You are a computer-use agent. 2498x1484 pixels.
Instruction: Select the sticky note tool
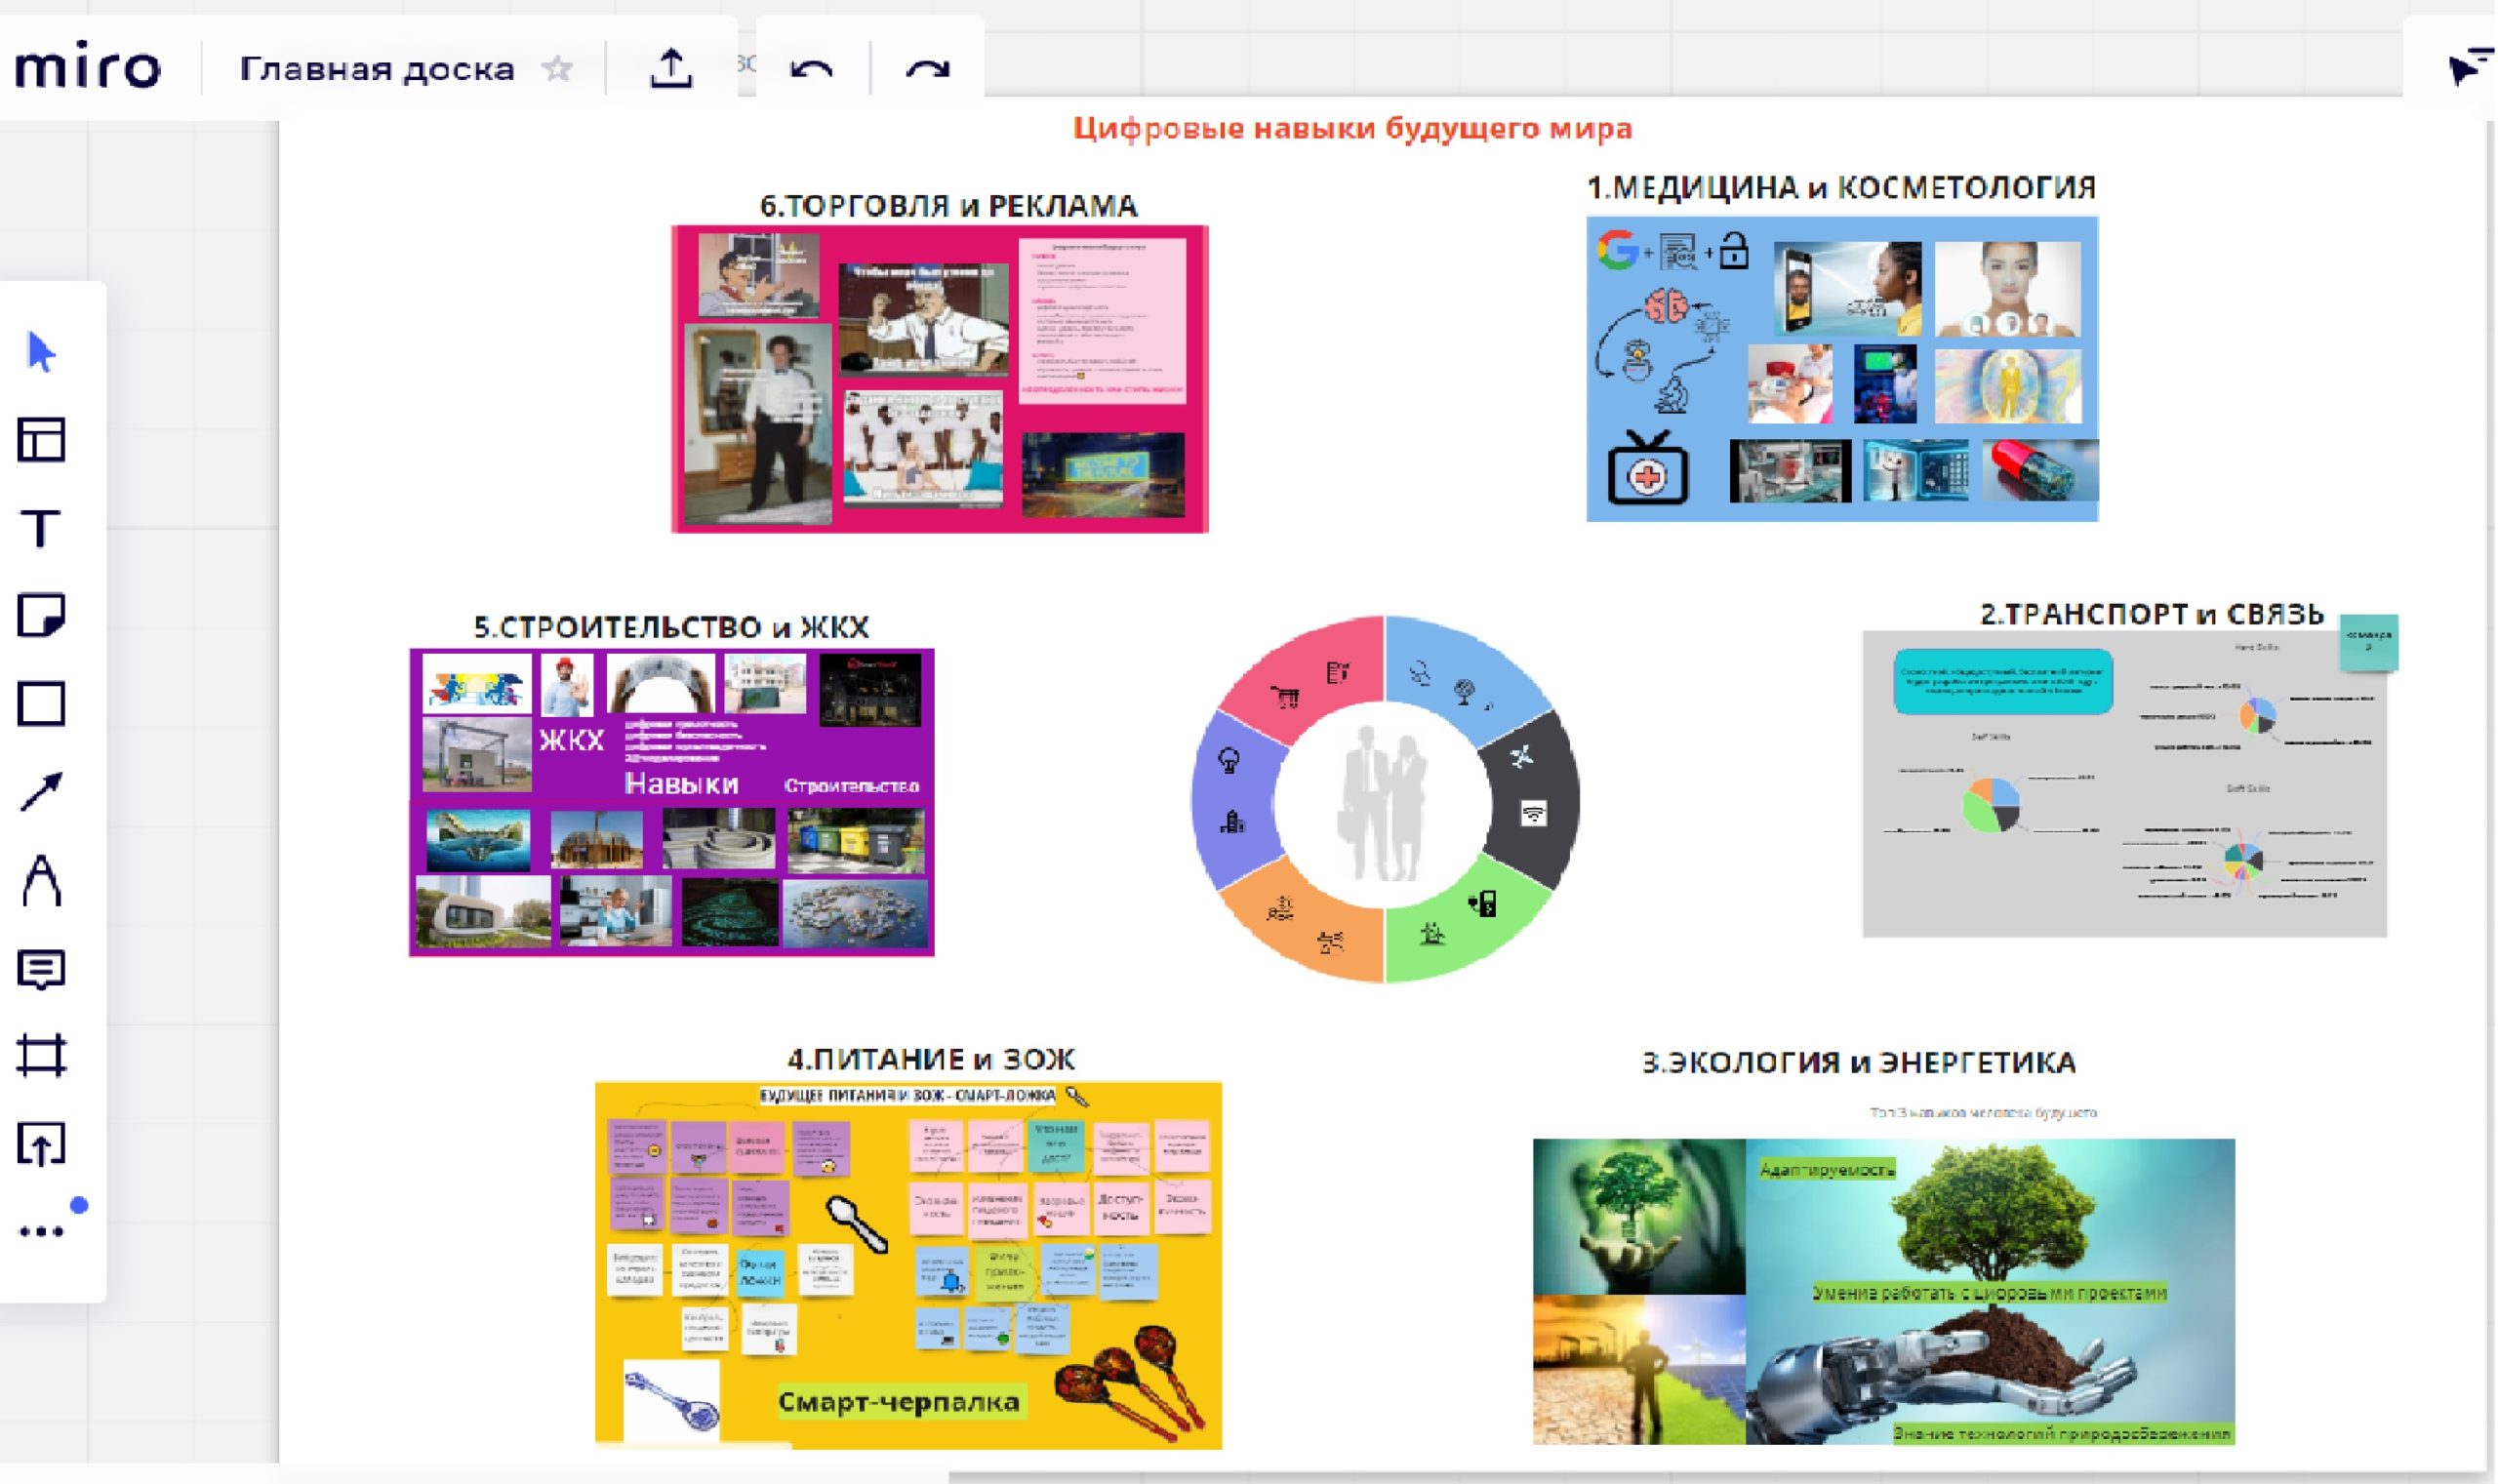tap(41, 615)
